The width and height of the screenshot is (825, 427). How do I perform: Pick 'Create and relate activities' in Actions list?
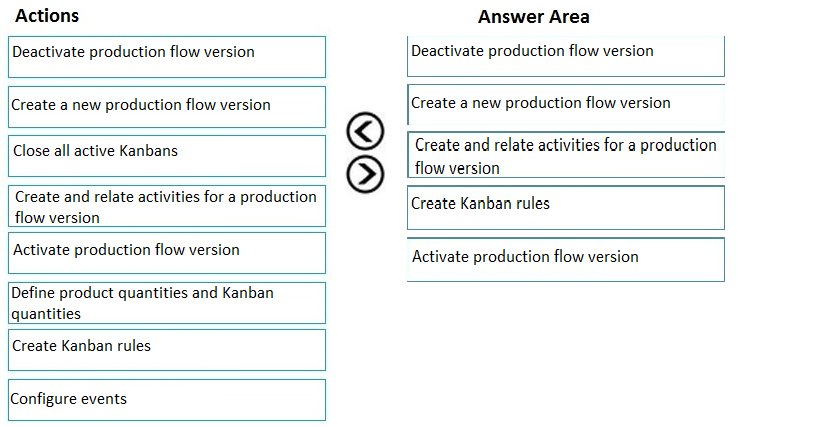tap(167, 206)
